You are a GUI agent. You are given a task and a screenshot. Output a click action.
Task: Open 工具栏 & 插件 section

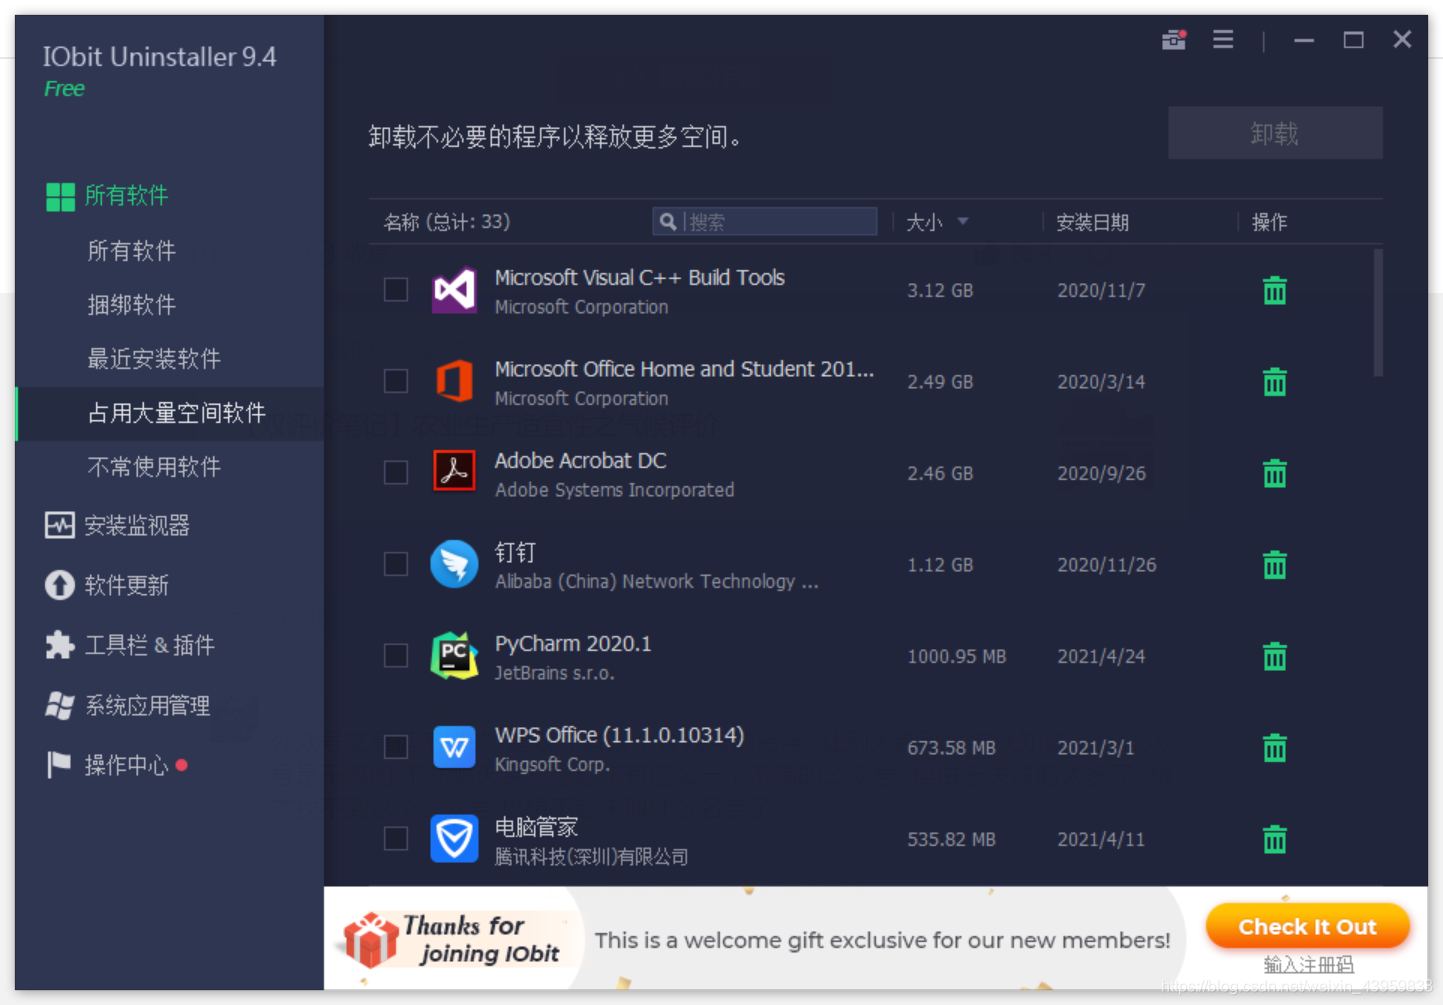(130, 645)
